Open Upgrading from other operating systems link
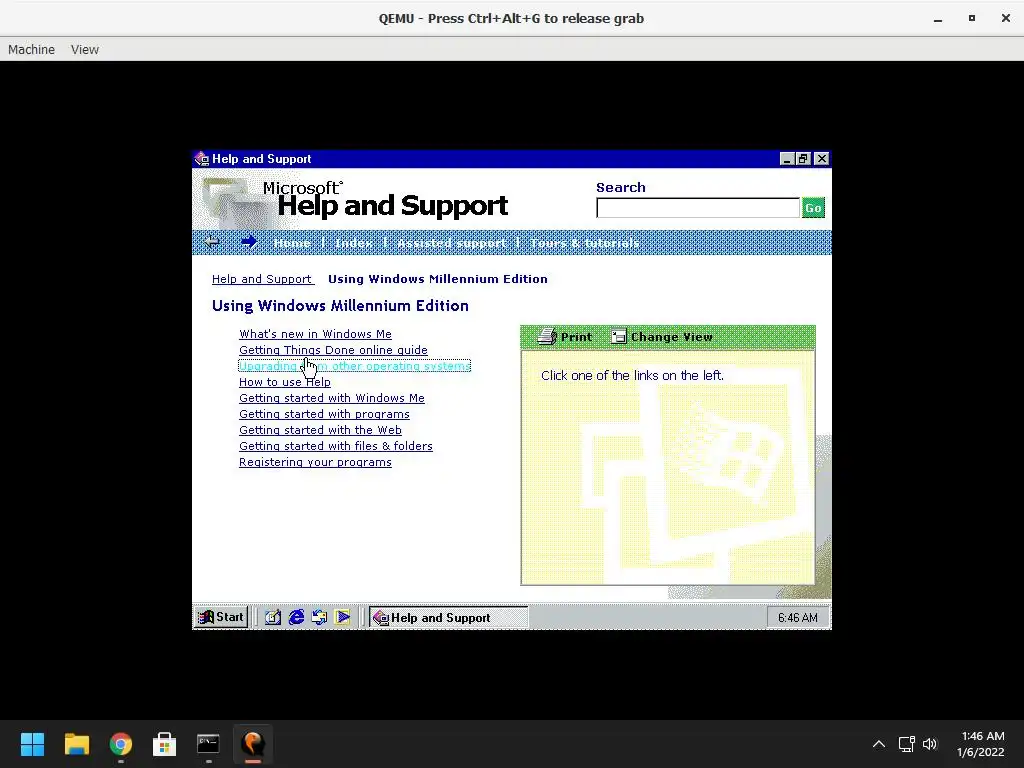Screen dimensions: 1024x768 pyautogui.click(x=355, y=366)
